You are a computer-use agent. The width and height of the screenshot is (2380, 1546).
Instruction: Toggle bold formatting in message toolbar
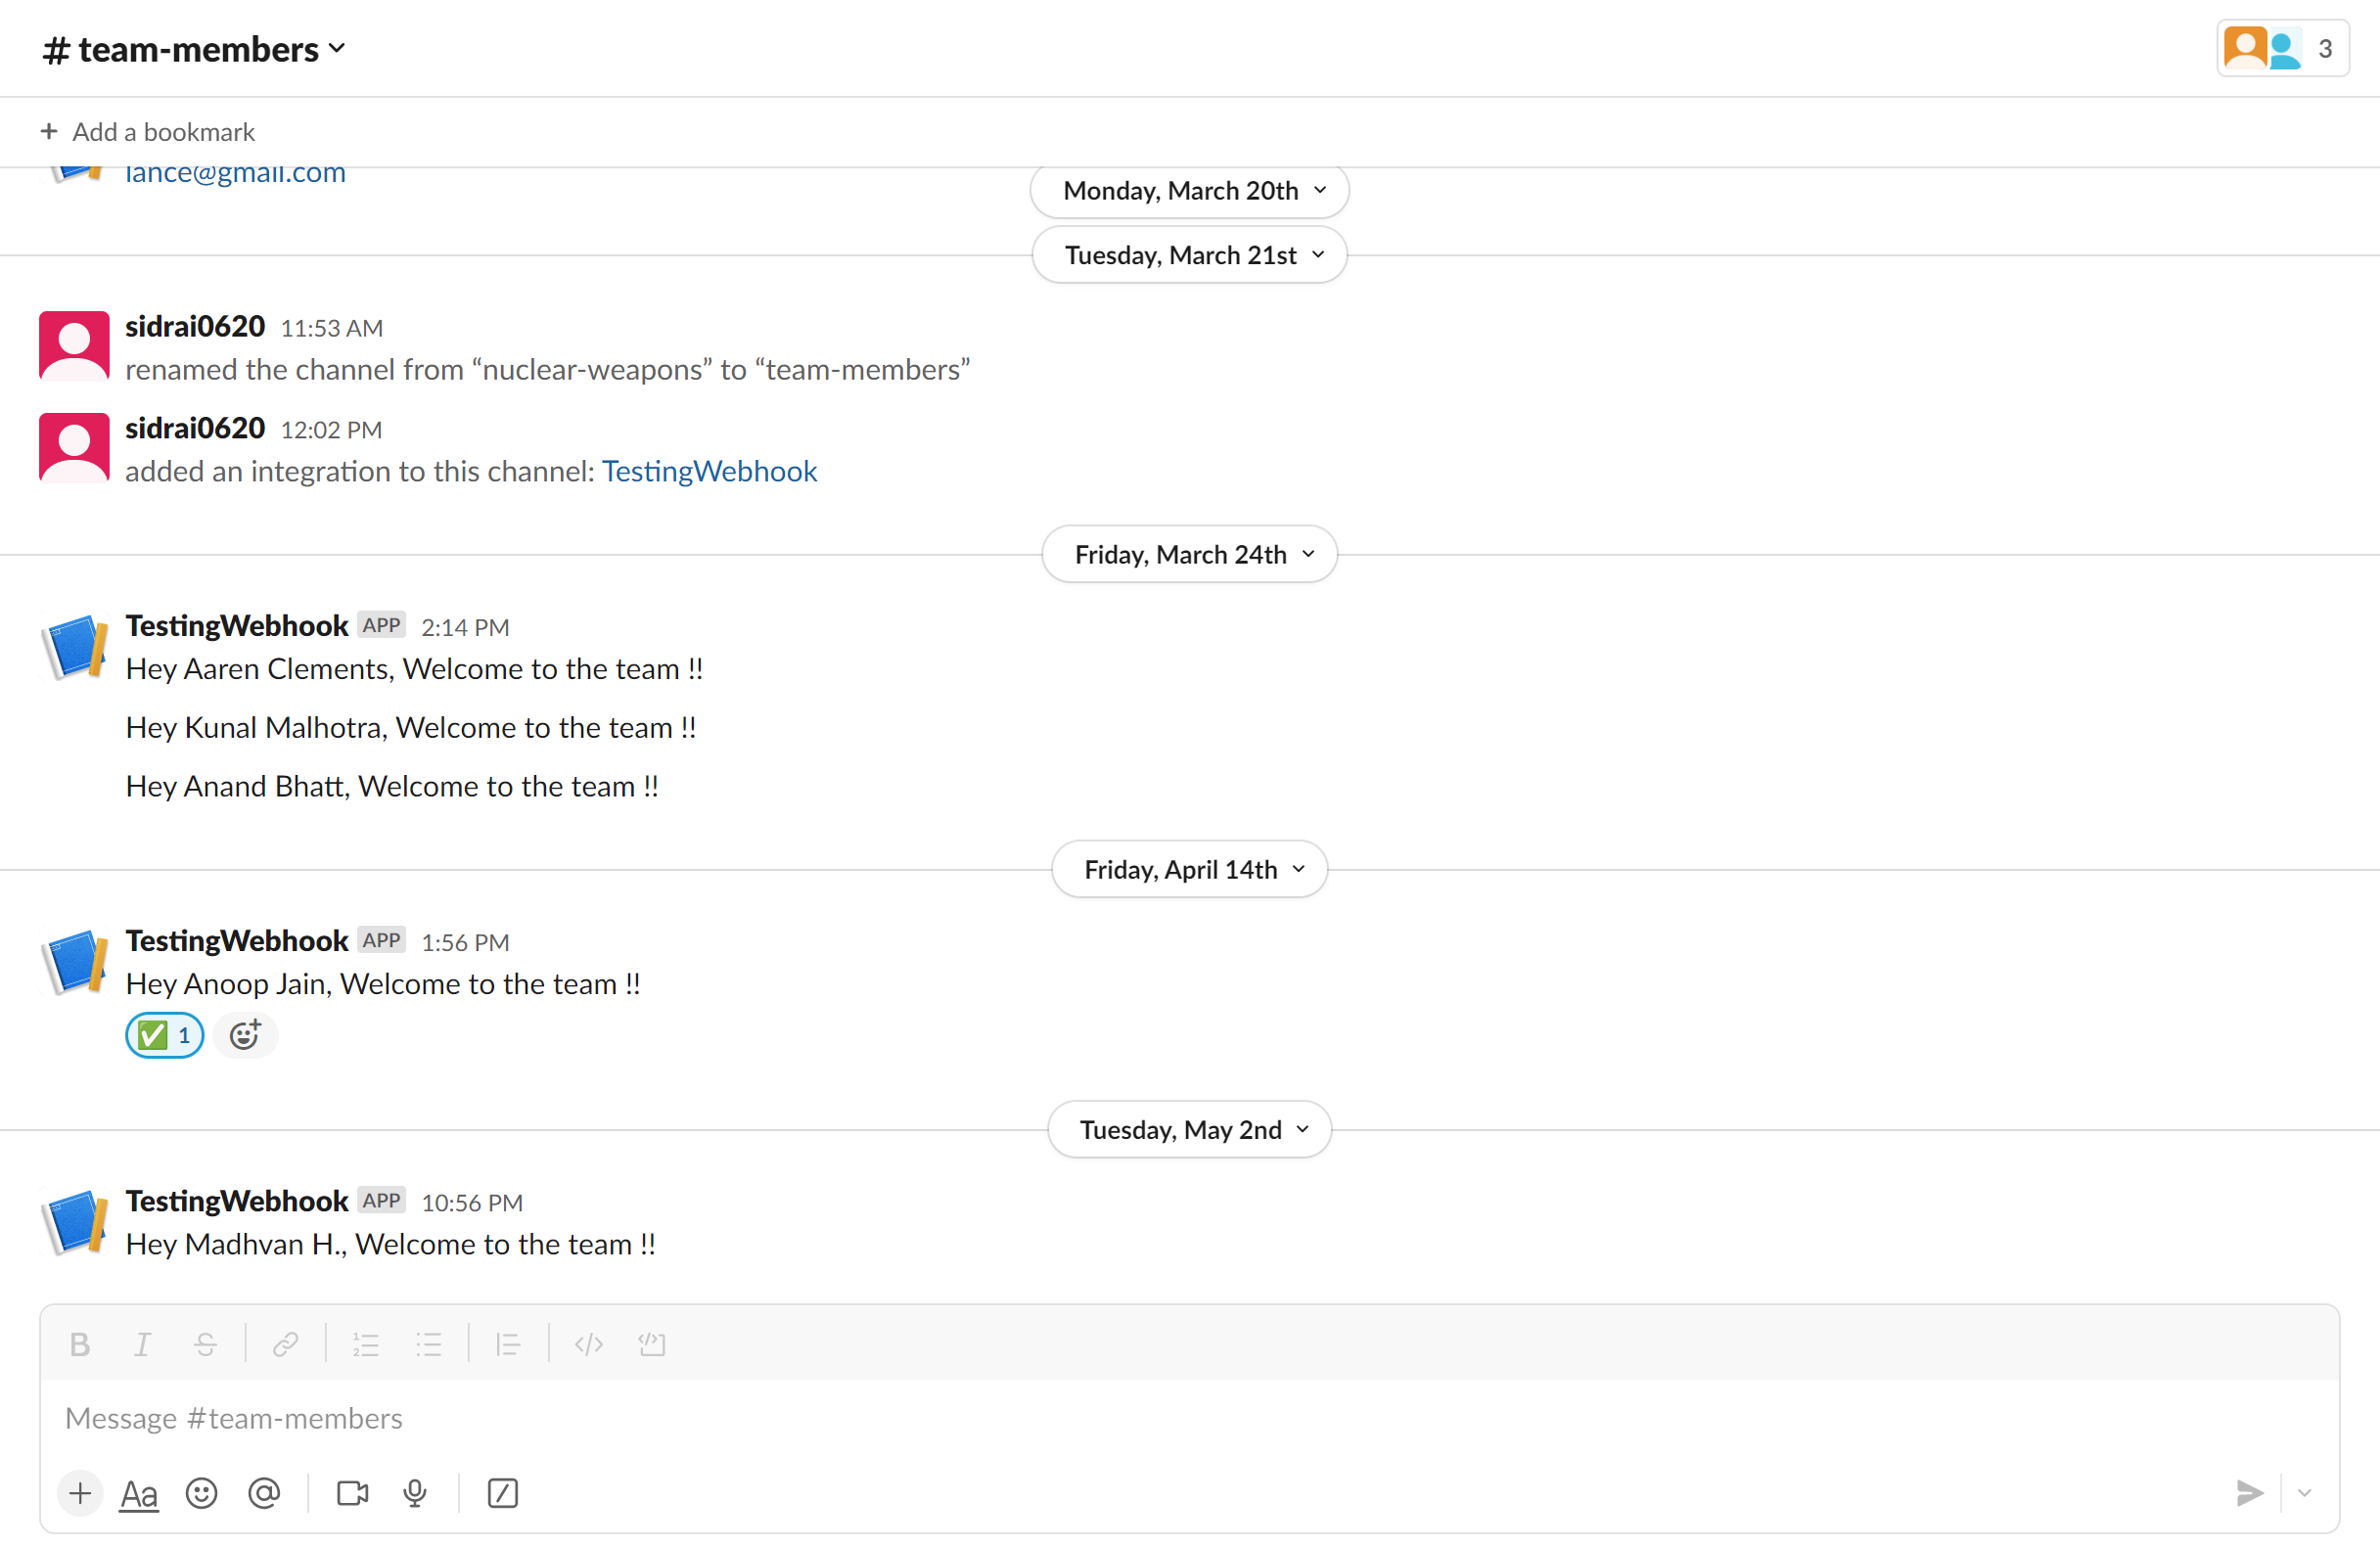(x=80, y=1344)
